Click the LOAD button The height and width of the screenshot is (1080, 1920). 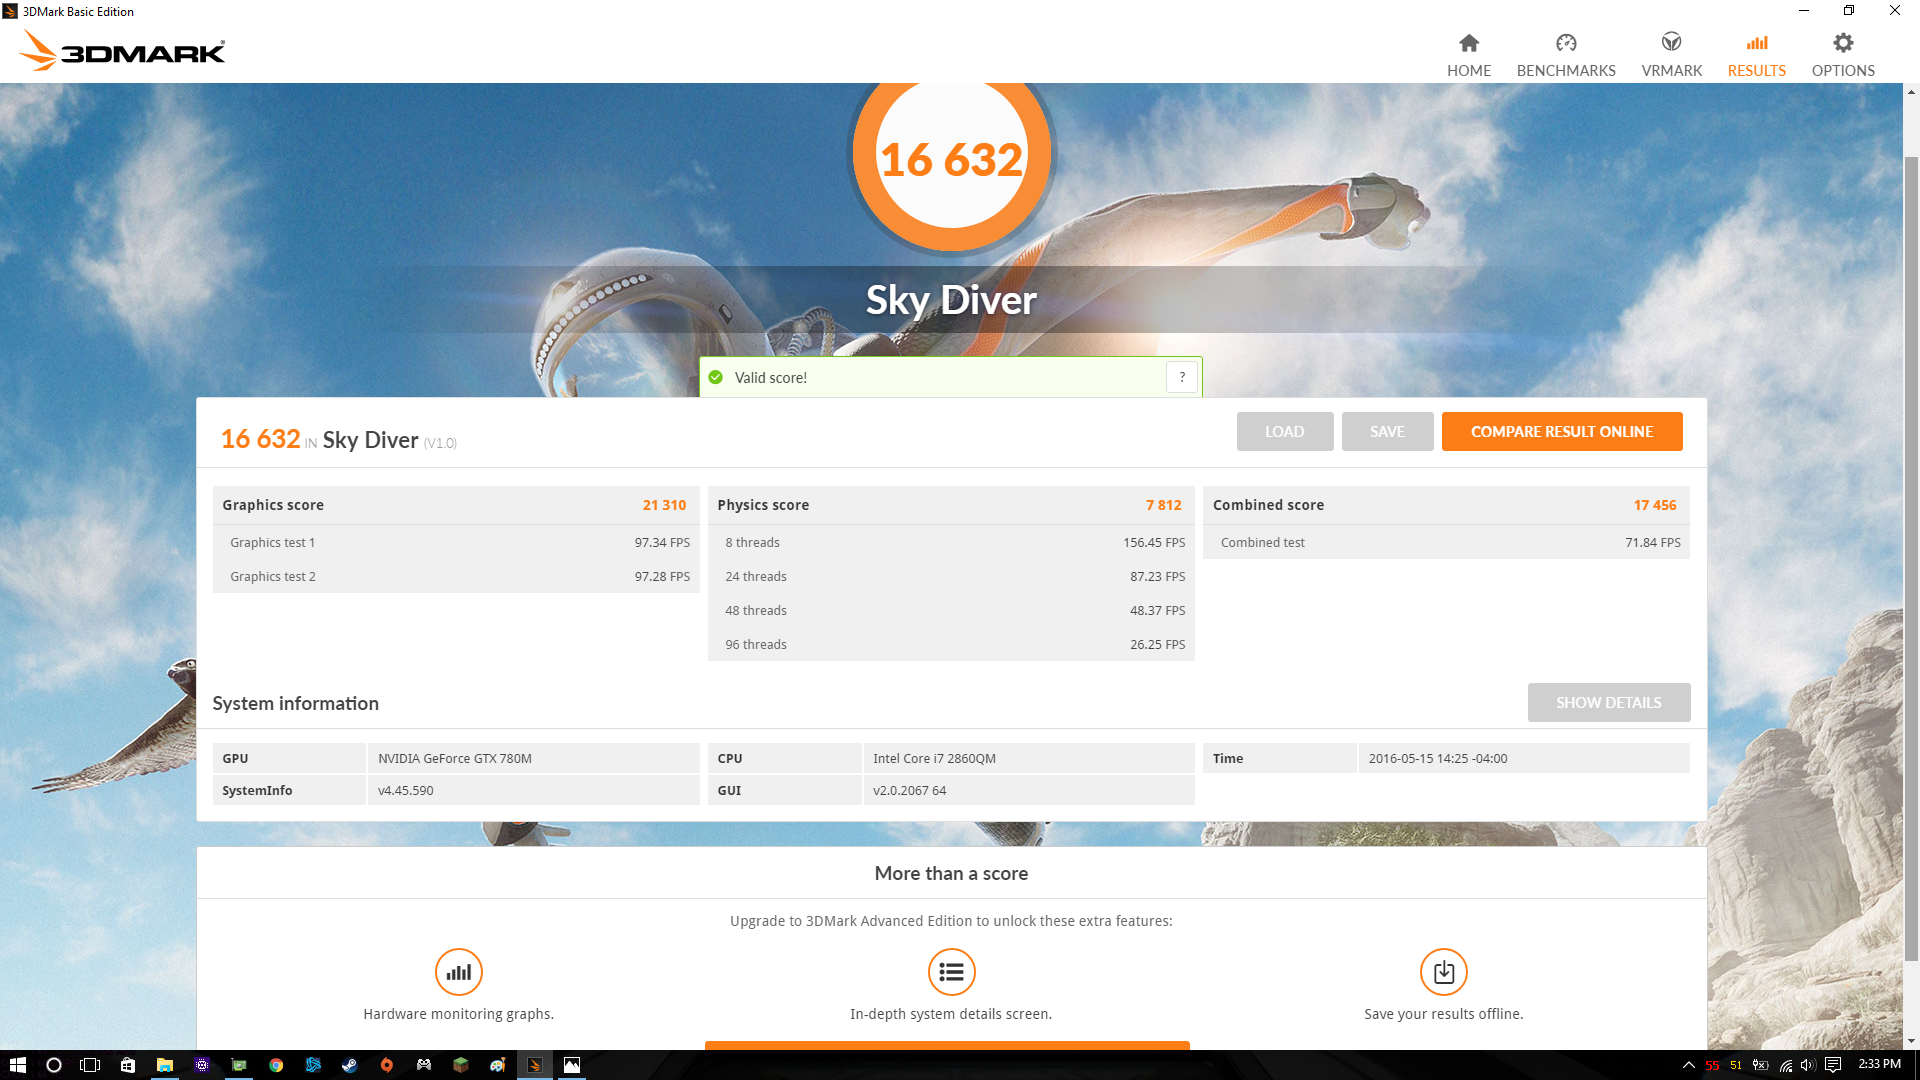point(1284,431)
